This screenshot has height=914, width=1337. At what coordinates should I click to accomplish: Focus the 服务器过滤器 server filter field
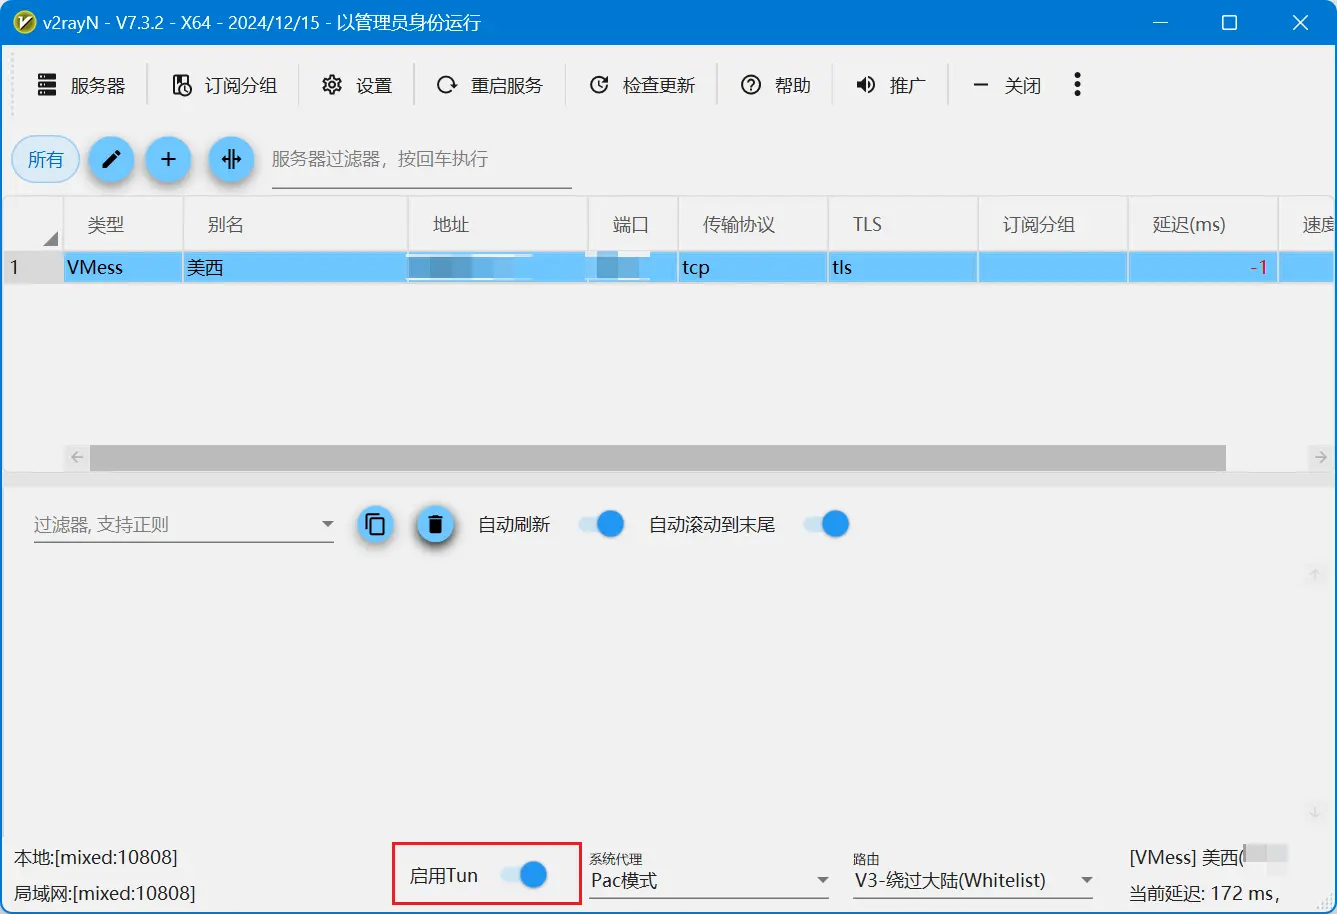pyautogui.click(x=422, y=160)
